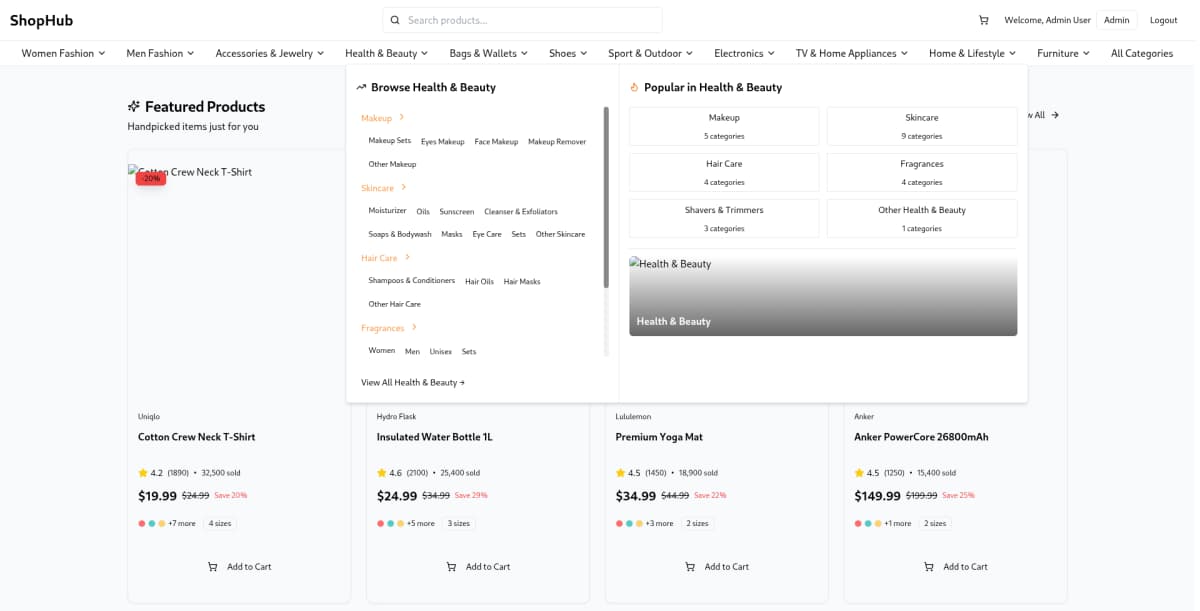Image resolution: width=1200 pixels, height=611 pixels.
Task: Click the search magnifier icon
Action: pos(395,19)
